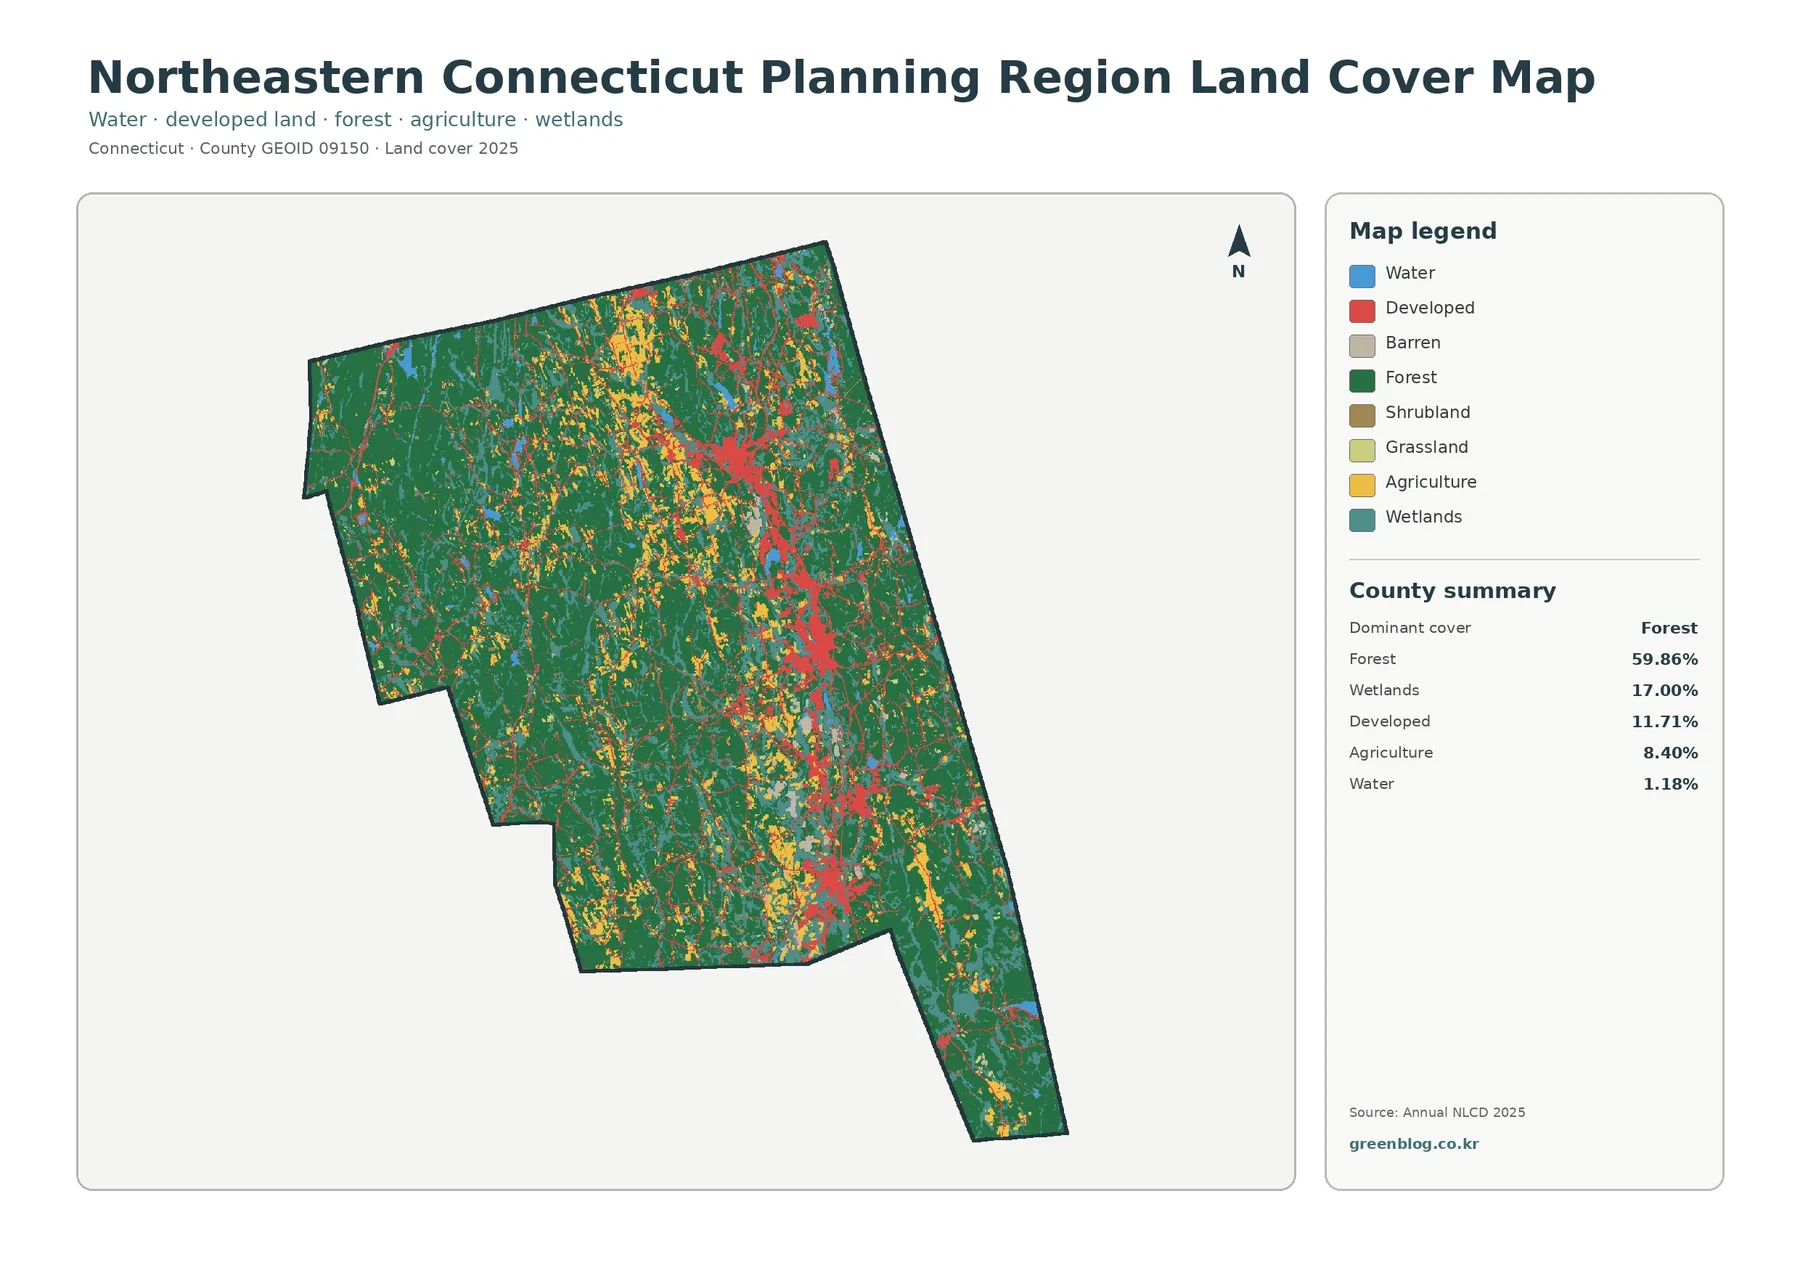Click the 'Agriculture' summary row label
Screen dimensions: 1800x1273
[1391, 753]
